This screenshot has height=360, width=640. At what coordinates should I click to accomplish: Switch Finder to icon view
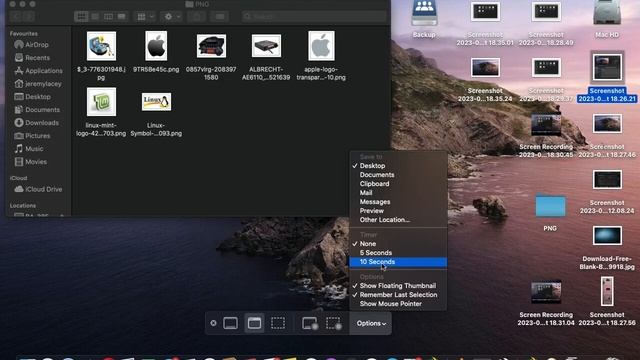[x=81, y=16]
